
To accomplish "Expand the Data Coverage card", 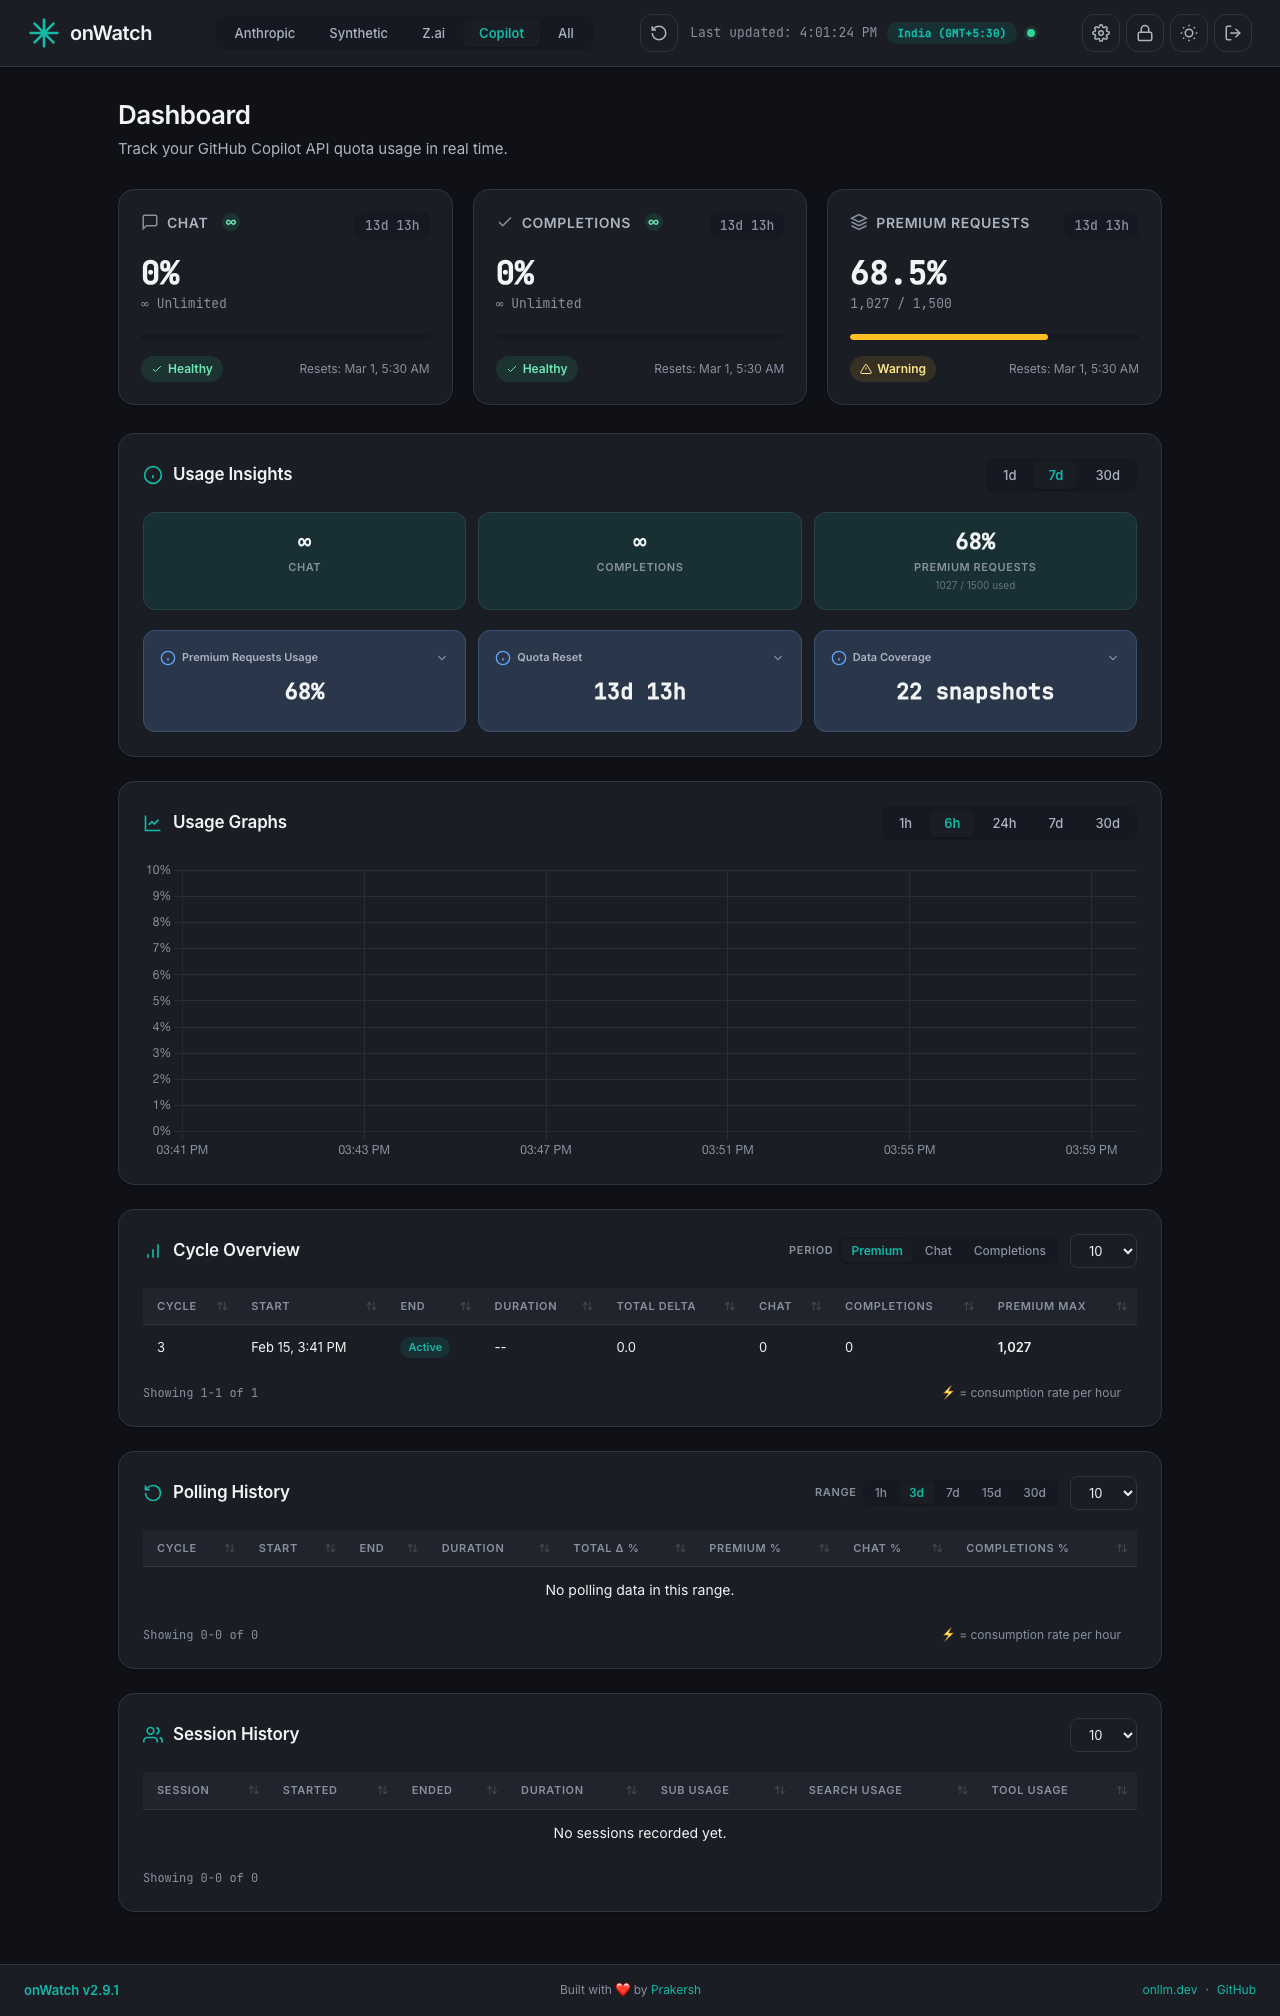I will (1113, 658).
